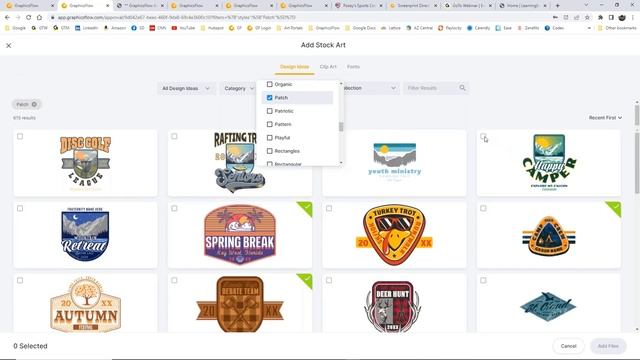The image size is (640, 360).
Task: Toggle the browser side panel icon
Action: click(611, 18)
